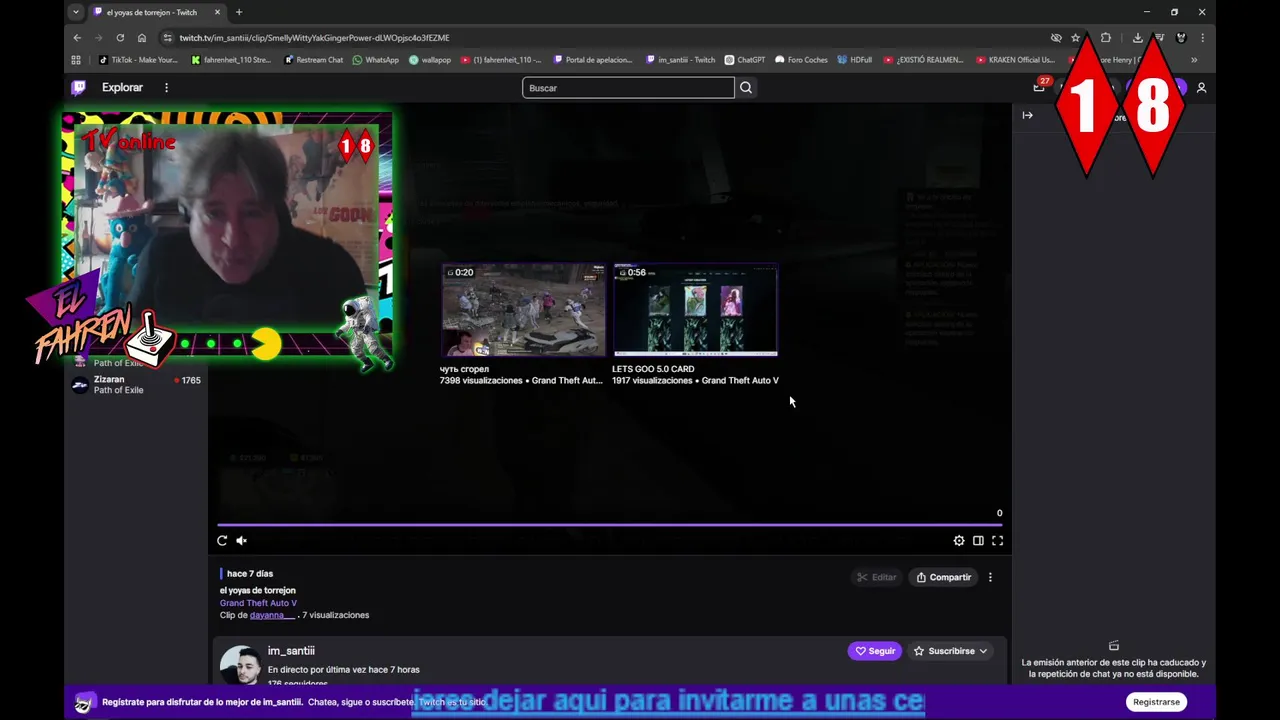Click the Buscar search field

pos(628,88)
